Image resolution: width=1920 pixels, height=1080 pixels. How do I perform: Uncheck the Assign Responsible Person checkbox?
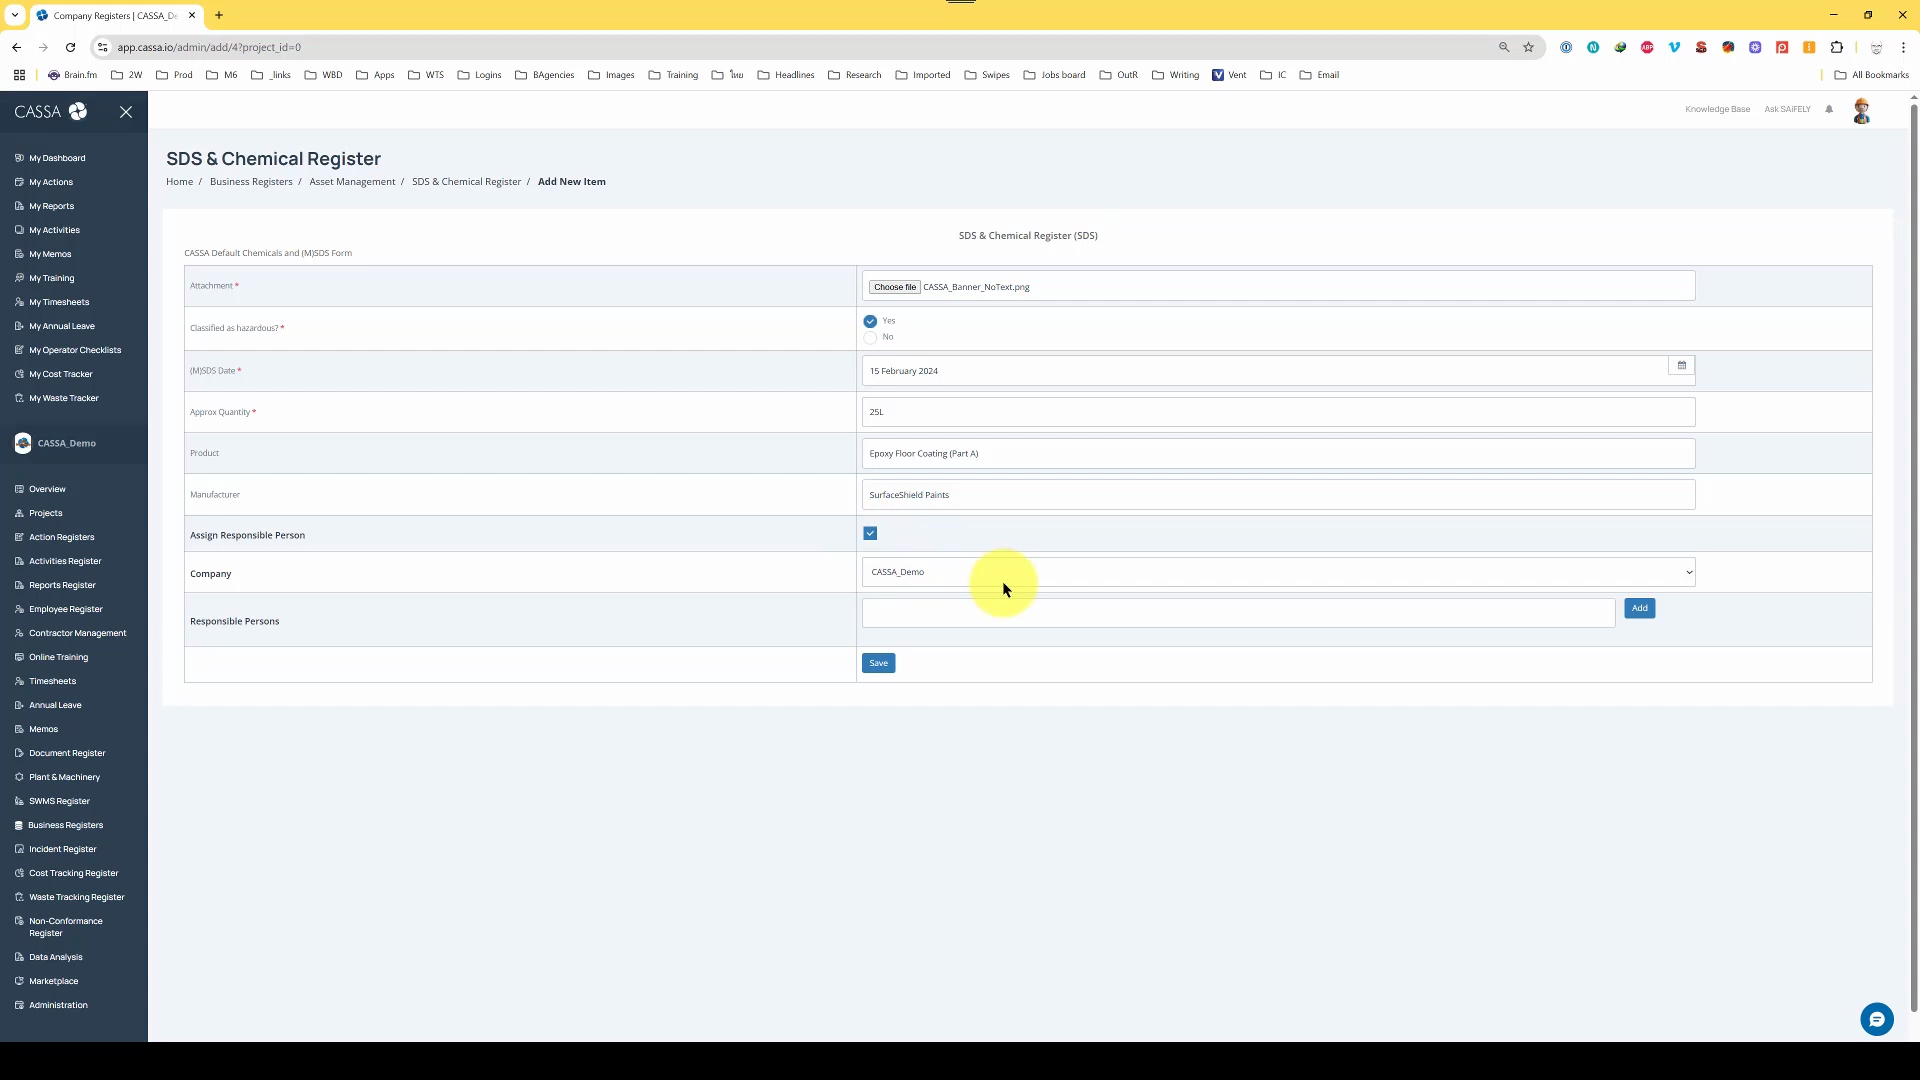[870, 534]
